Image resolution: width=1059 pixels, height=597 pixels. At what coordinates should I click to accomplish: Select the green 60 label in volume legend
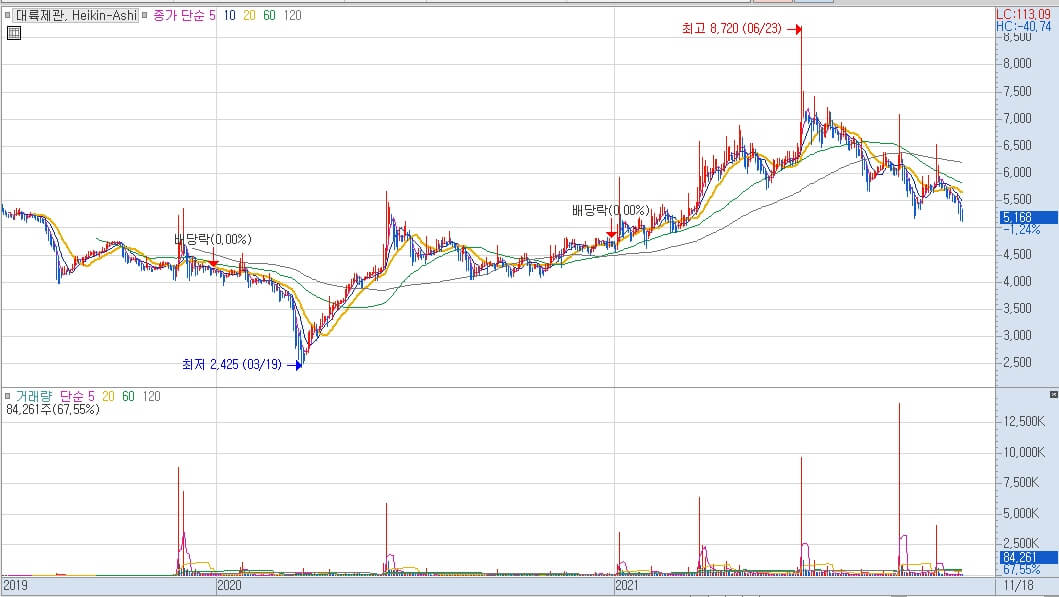[x=128, y=396]
